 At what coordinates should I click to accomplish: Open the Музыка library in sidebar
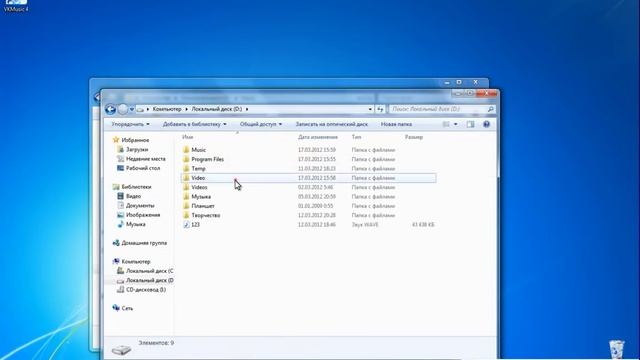tap(136, 224)
